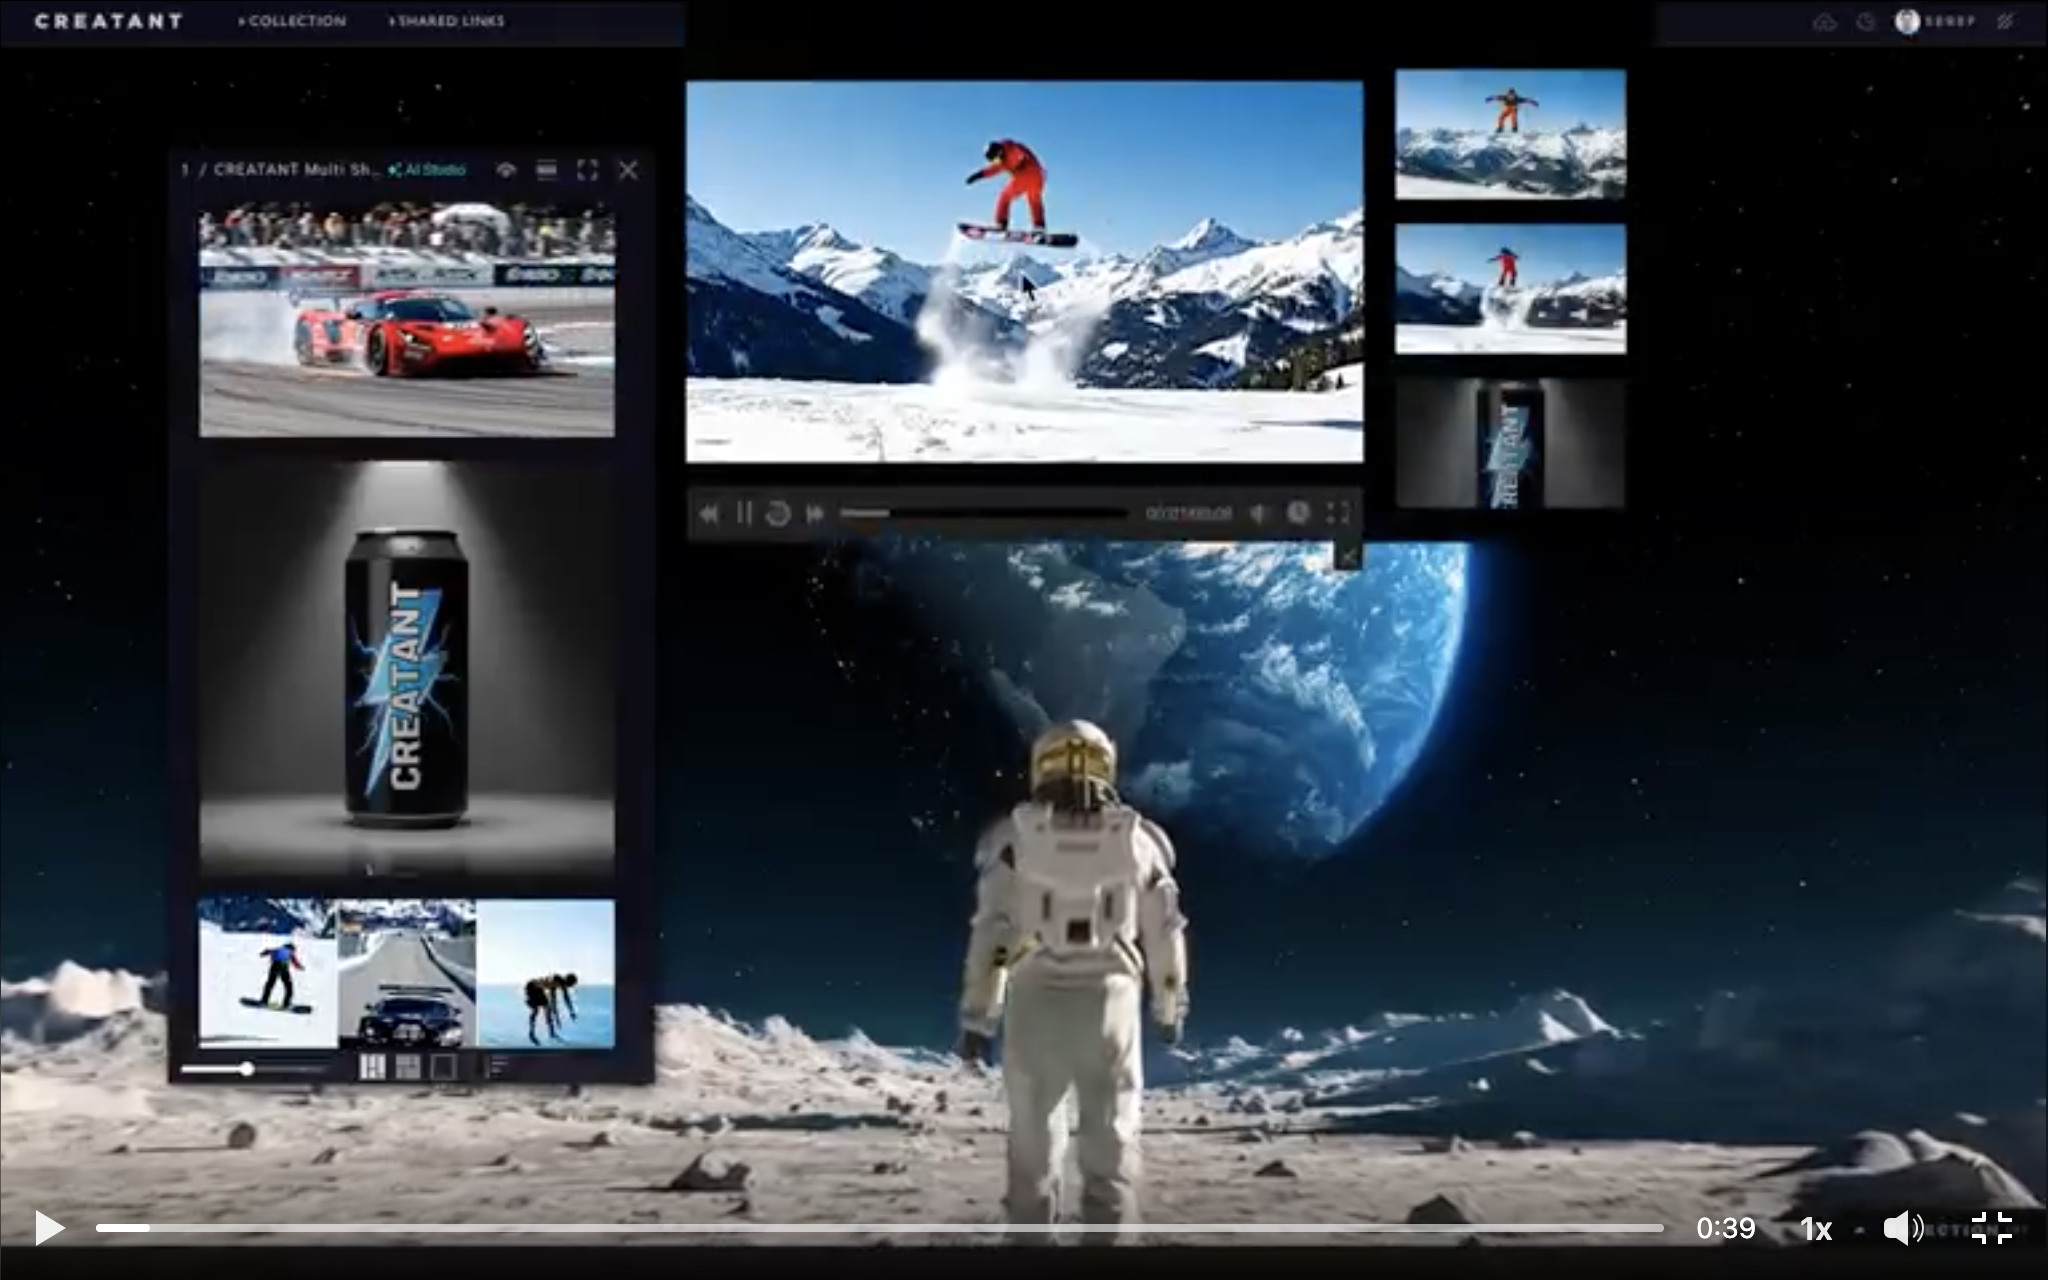The height and width of the screenshot is (1280, 2048).
Task: Click the CREATANT logo in the top bar
Action: 108,21
